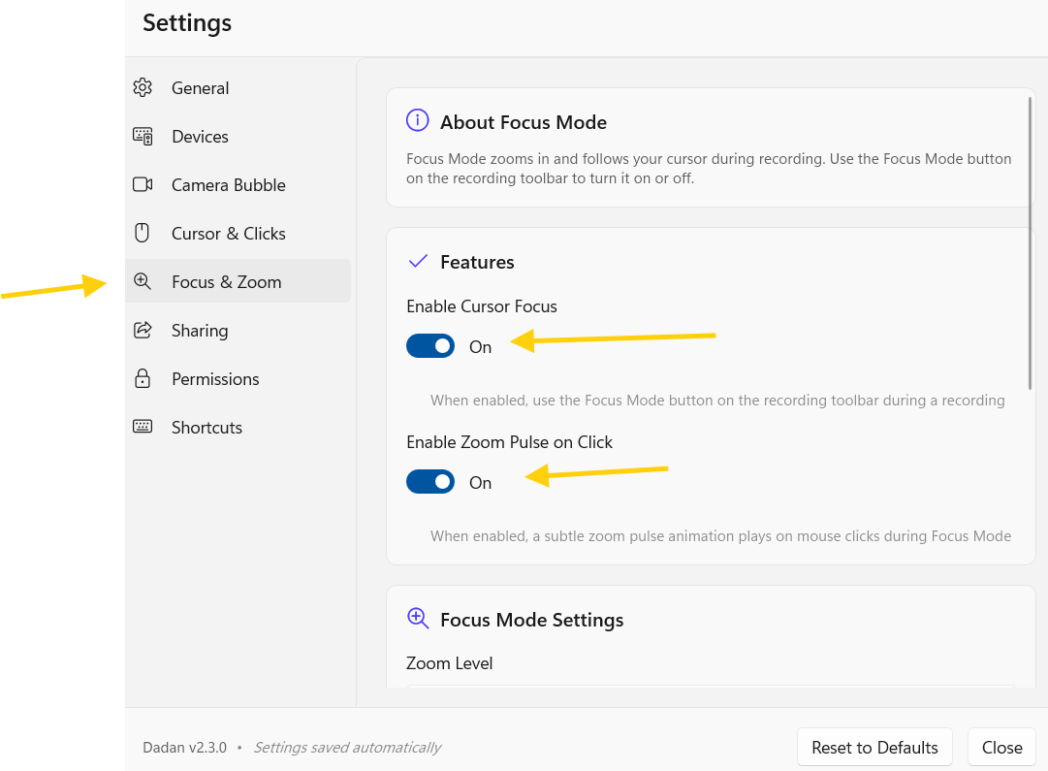Screen dimensions: 1048x771
Task: Click the Reset to Defaults button
Action: pyautogui.click(x=874, y=747)
